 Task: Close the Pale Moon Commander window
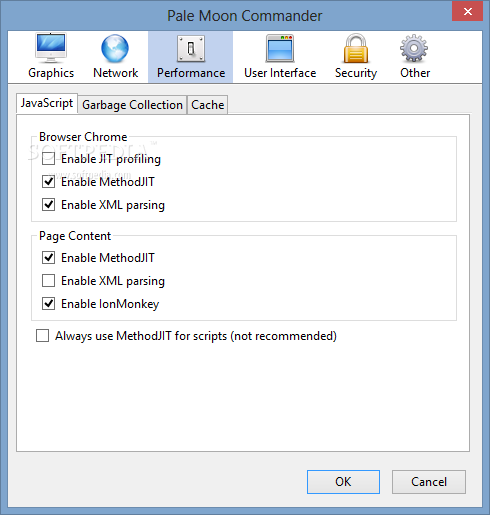pos(467,11)
